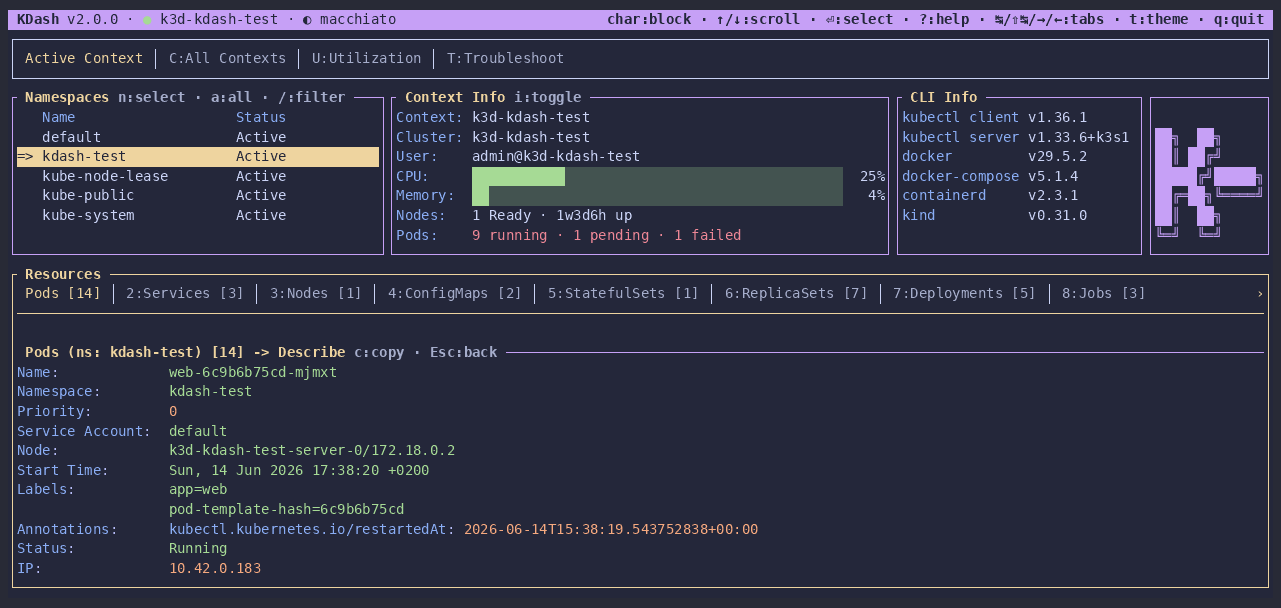The height and width of the screenshot is (608, 1281).
Task: Click the a:all hint in Namespaces header
Action: [x=231, y=97]
